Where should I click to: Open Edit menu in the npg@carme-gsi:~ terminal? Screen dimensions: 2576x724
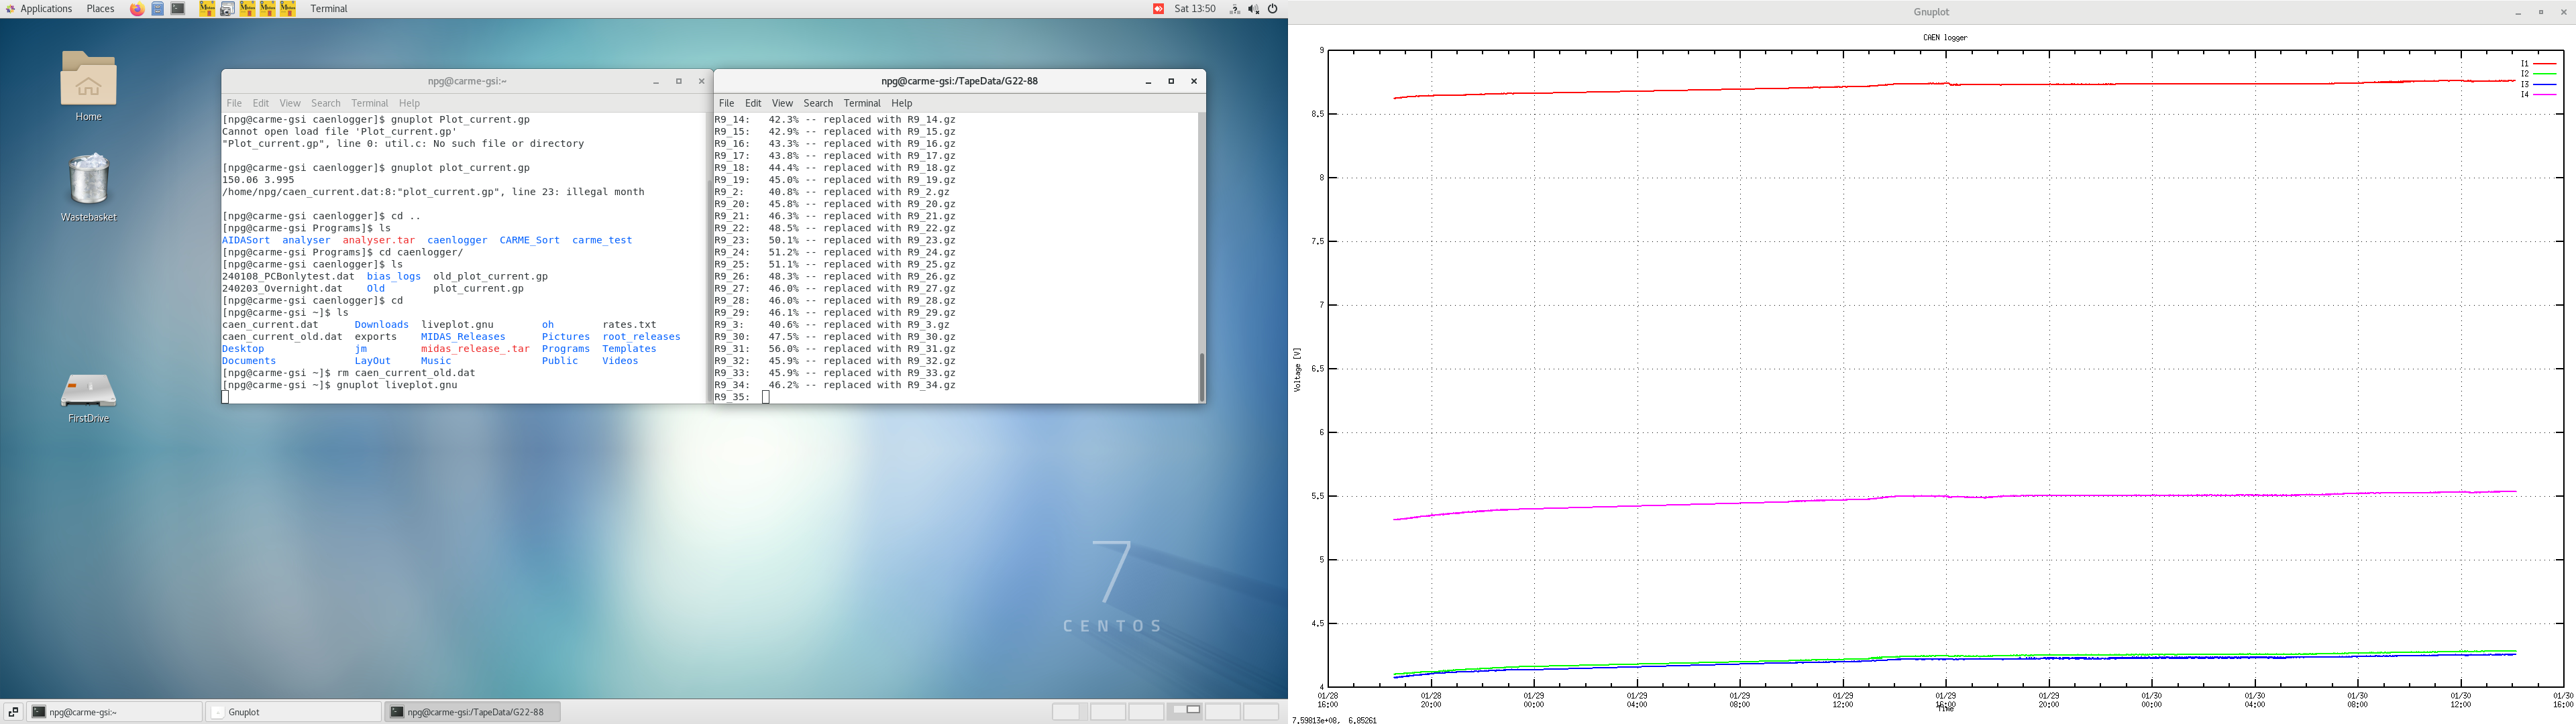(261, 103)
